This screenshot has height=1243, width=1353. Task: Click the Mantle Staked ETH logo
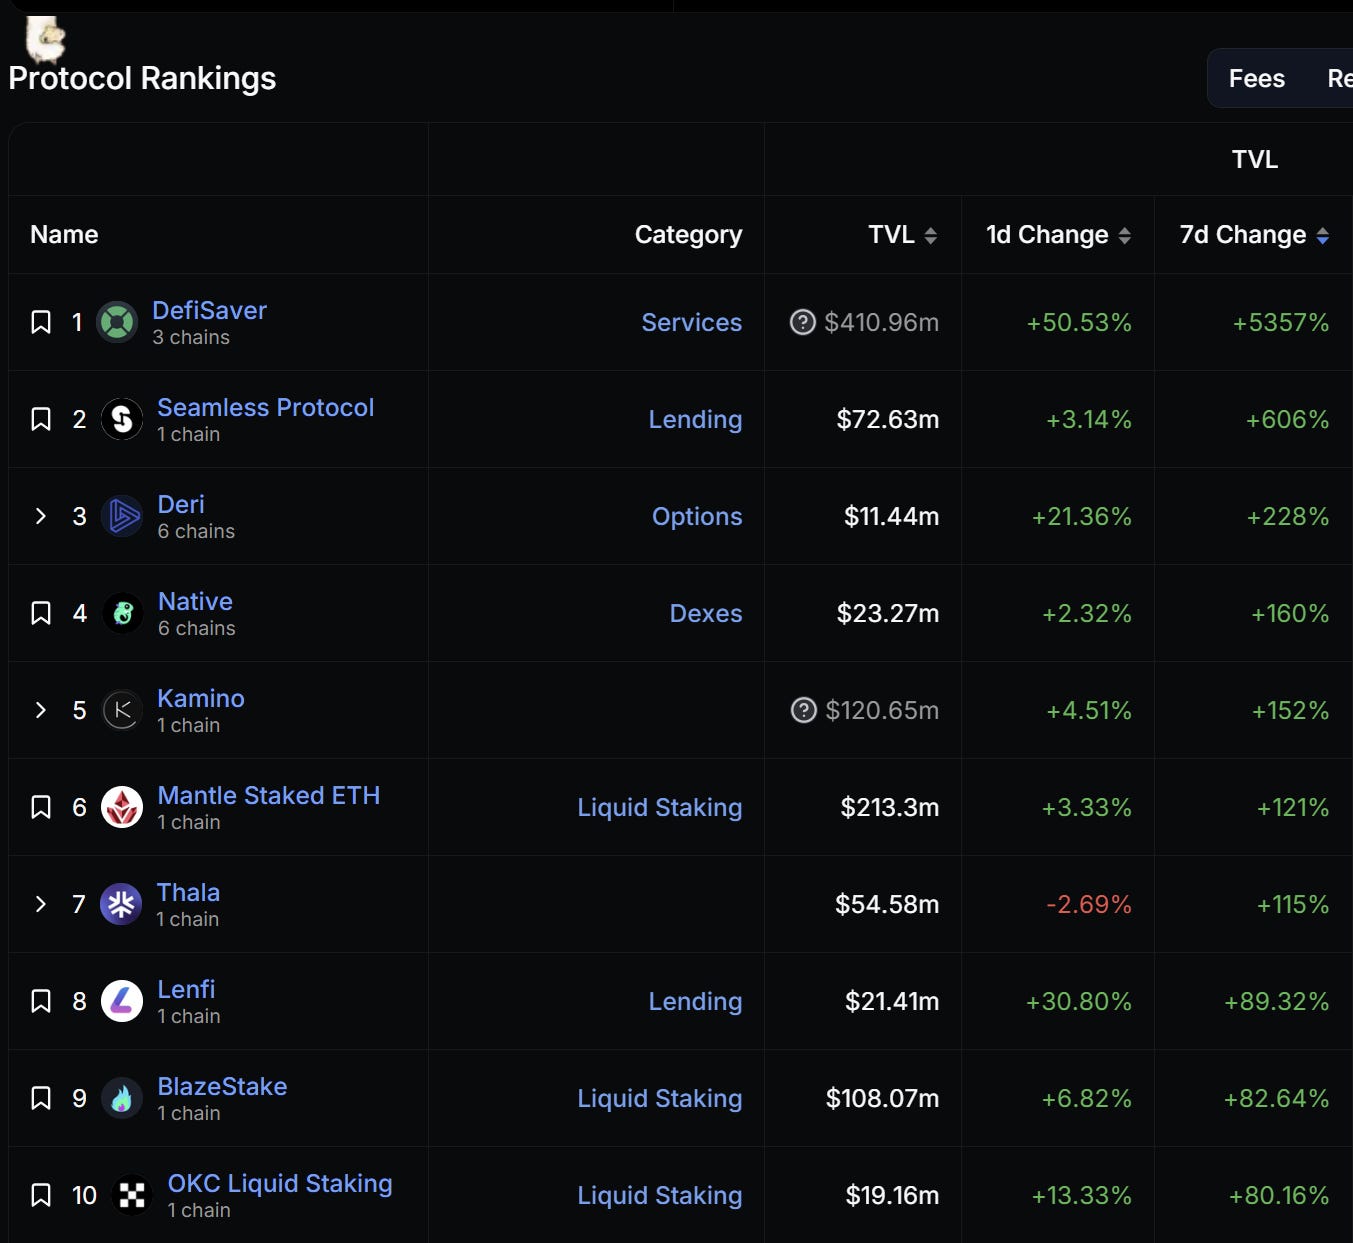coord(122,807)
